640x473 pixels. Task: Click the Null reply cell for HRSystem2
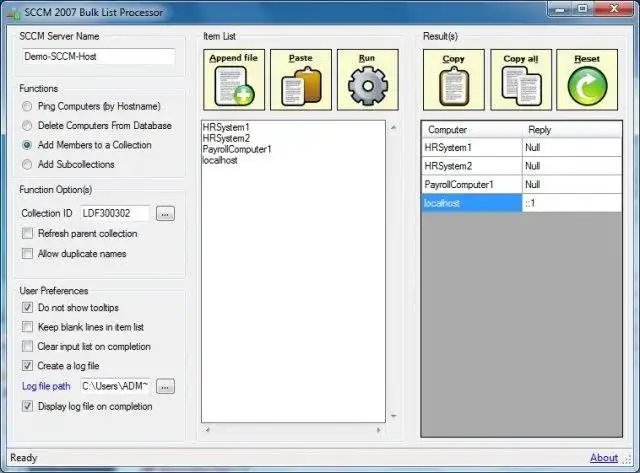pos(572,166)
